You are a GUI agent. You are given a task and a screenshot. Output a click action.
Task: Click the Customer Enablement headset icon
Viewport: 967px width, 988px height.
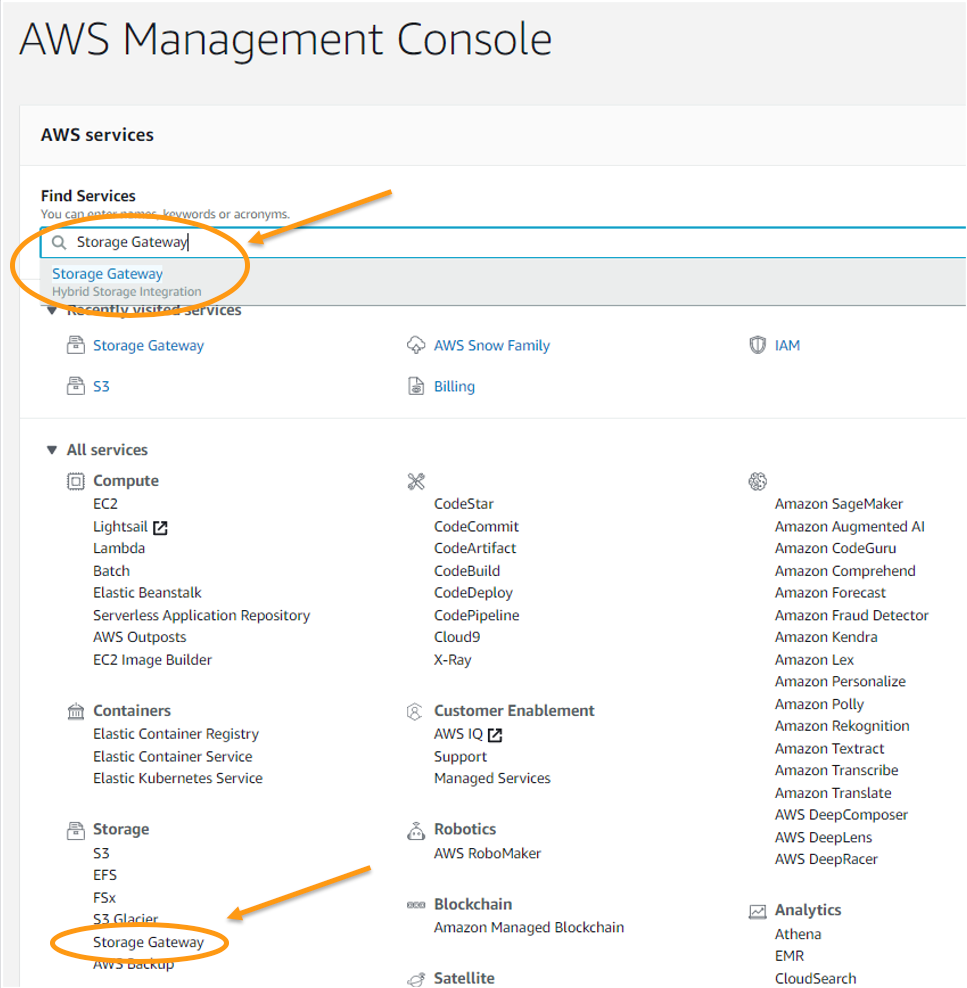[416, 711]
